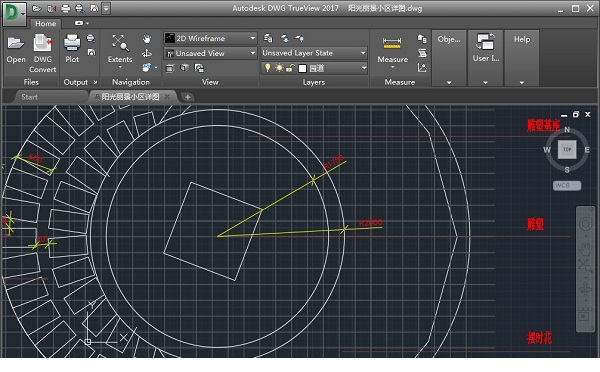The image size is (600, 372).
Task: Click the Preview icon in the Output panel
Action: pos(91,52)
